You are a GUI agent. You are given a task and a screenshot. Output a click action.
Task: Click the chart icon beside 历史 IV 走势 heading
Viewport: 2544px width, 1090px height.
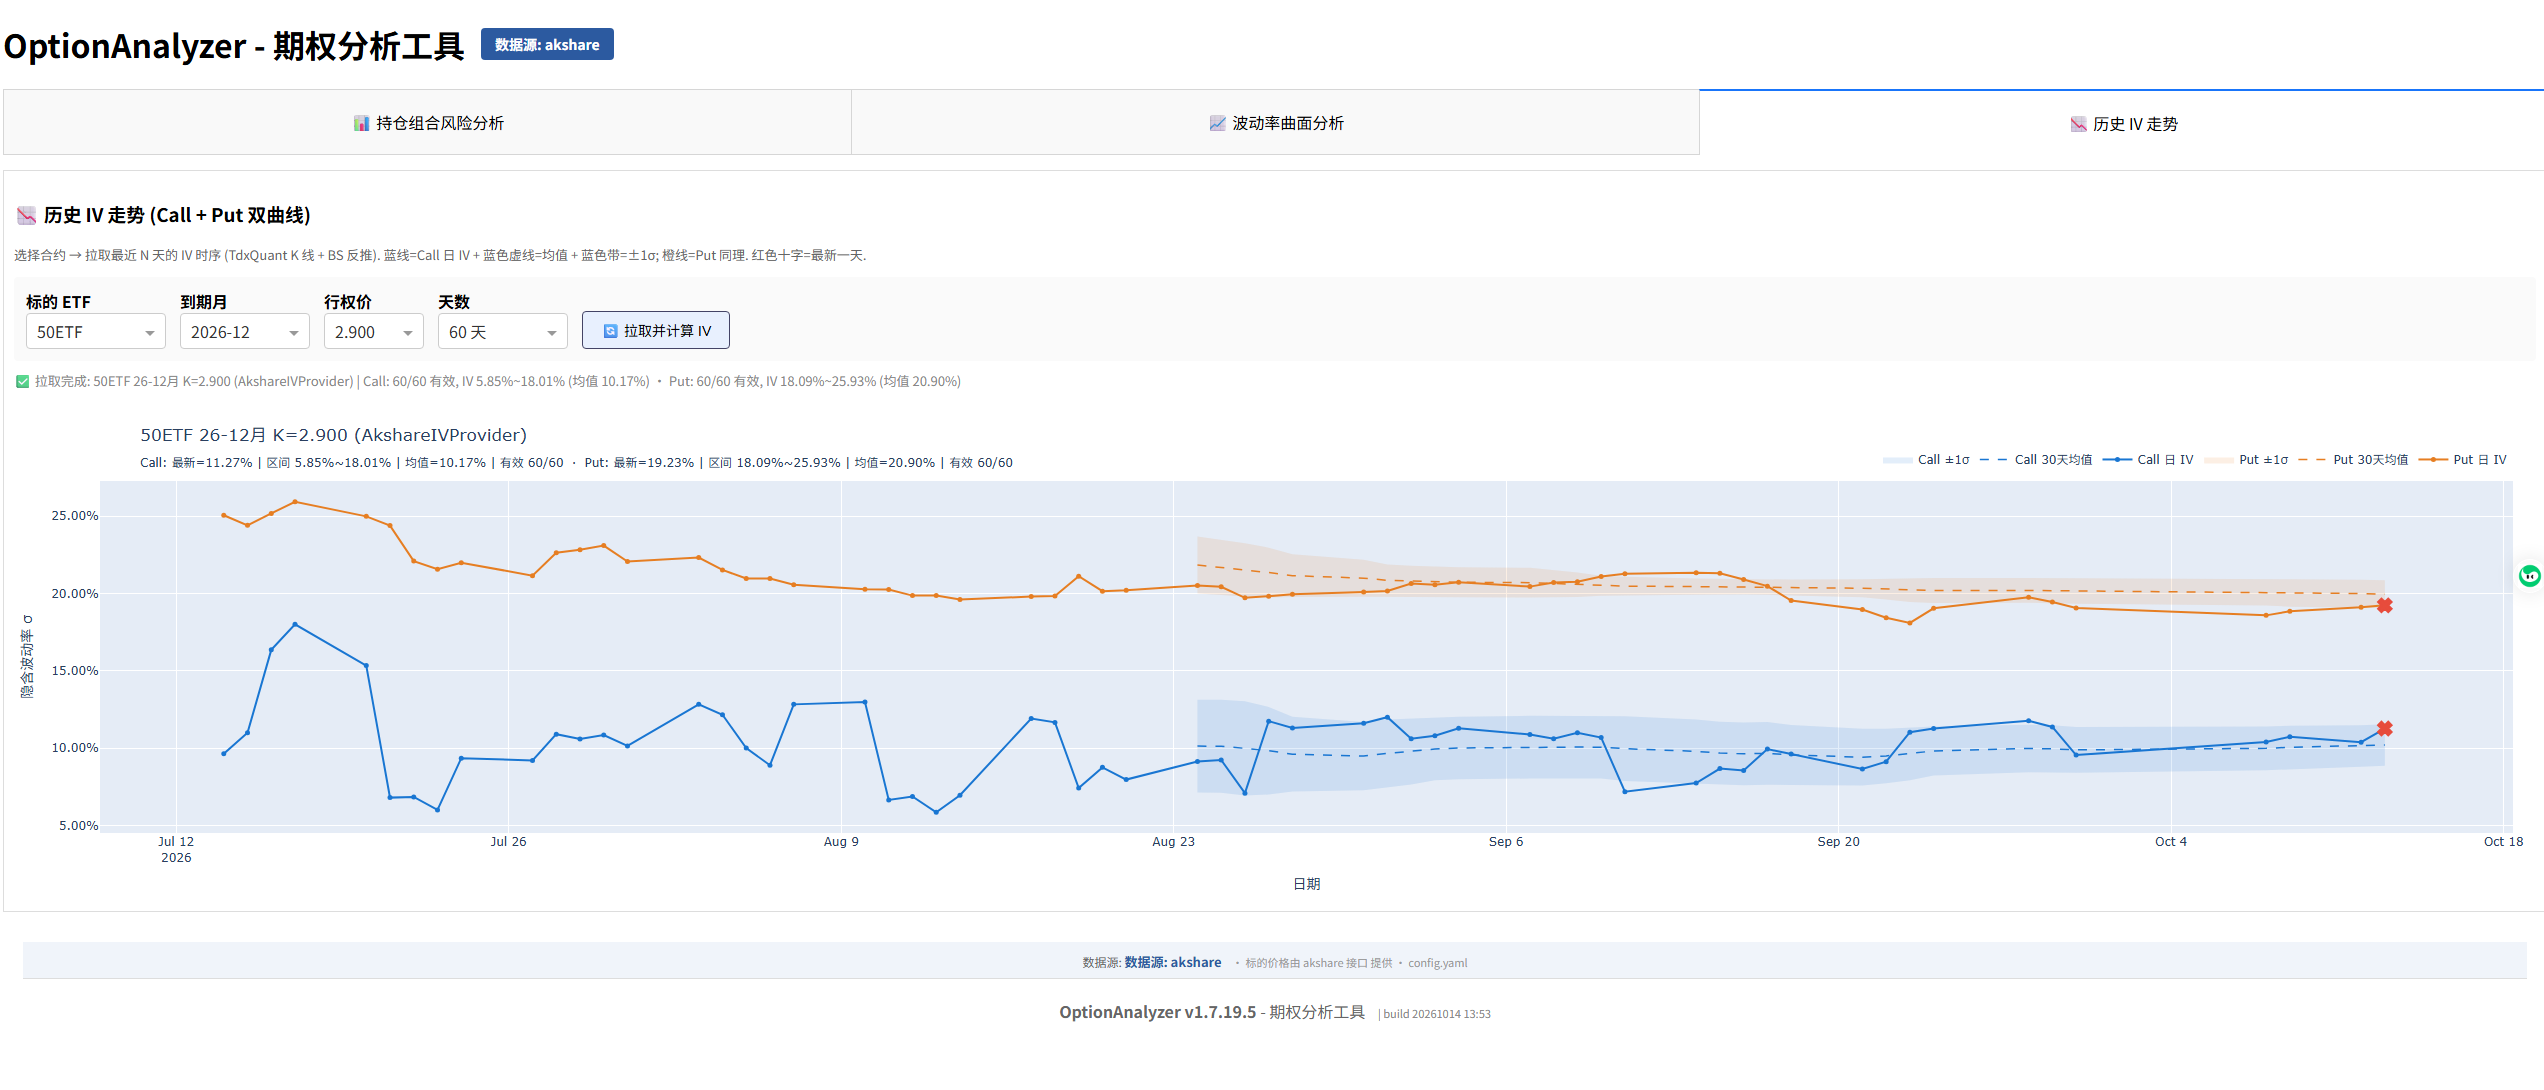pos(27,215)
